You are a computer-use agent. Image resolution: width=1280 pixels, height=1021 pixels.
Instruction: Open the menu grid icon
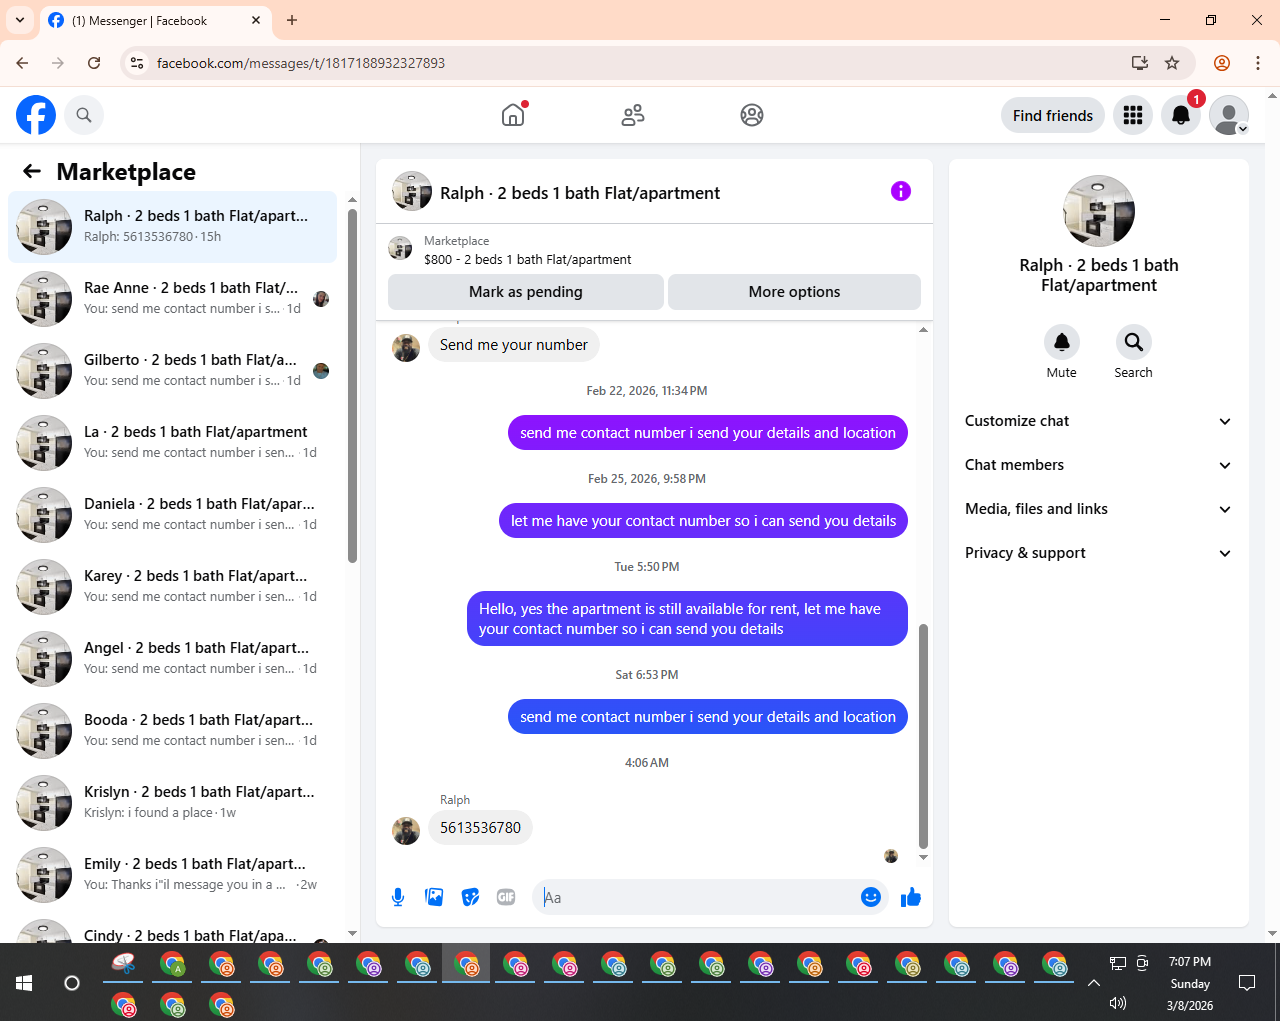tap(1133, 115)
